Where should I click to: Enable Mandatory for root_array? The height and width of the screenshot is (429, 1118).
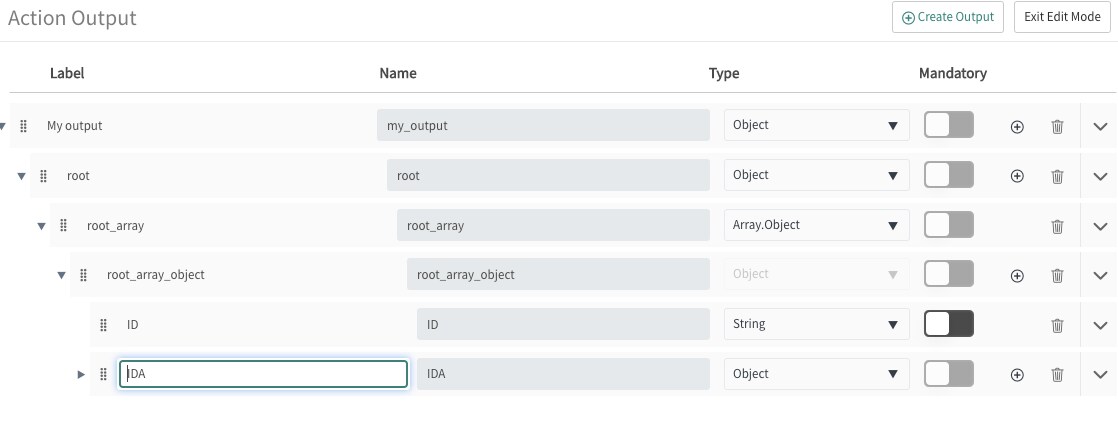pos(949,225)
